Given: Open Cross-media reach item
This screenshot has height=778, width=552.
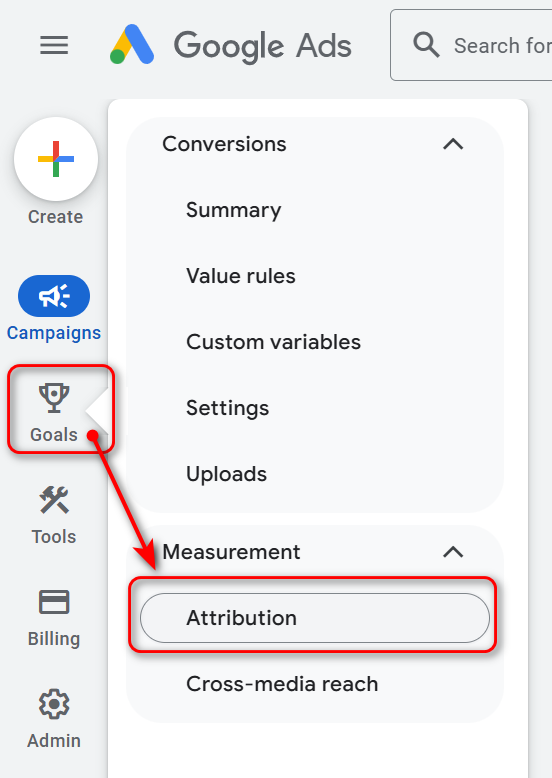Looking at the screenshot, I should pyautogui.click(x=282, y=684).
